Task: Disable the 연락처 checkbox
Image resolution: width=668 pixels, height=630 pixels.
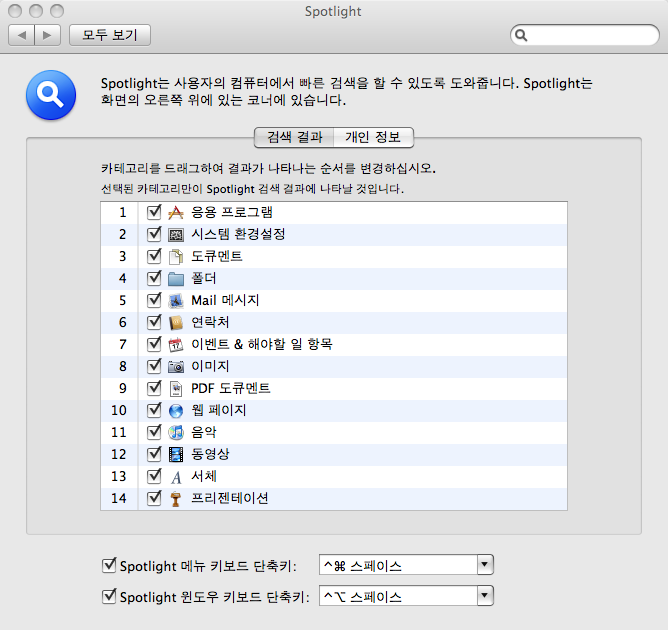Action: [x=154, y=322]
